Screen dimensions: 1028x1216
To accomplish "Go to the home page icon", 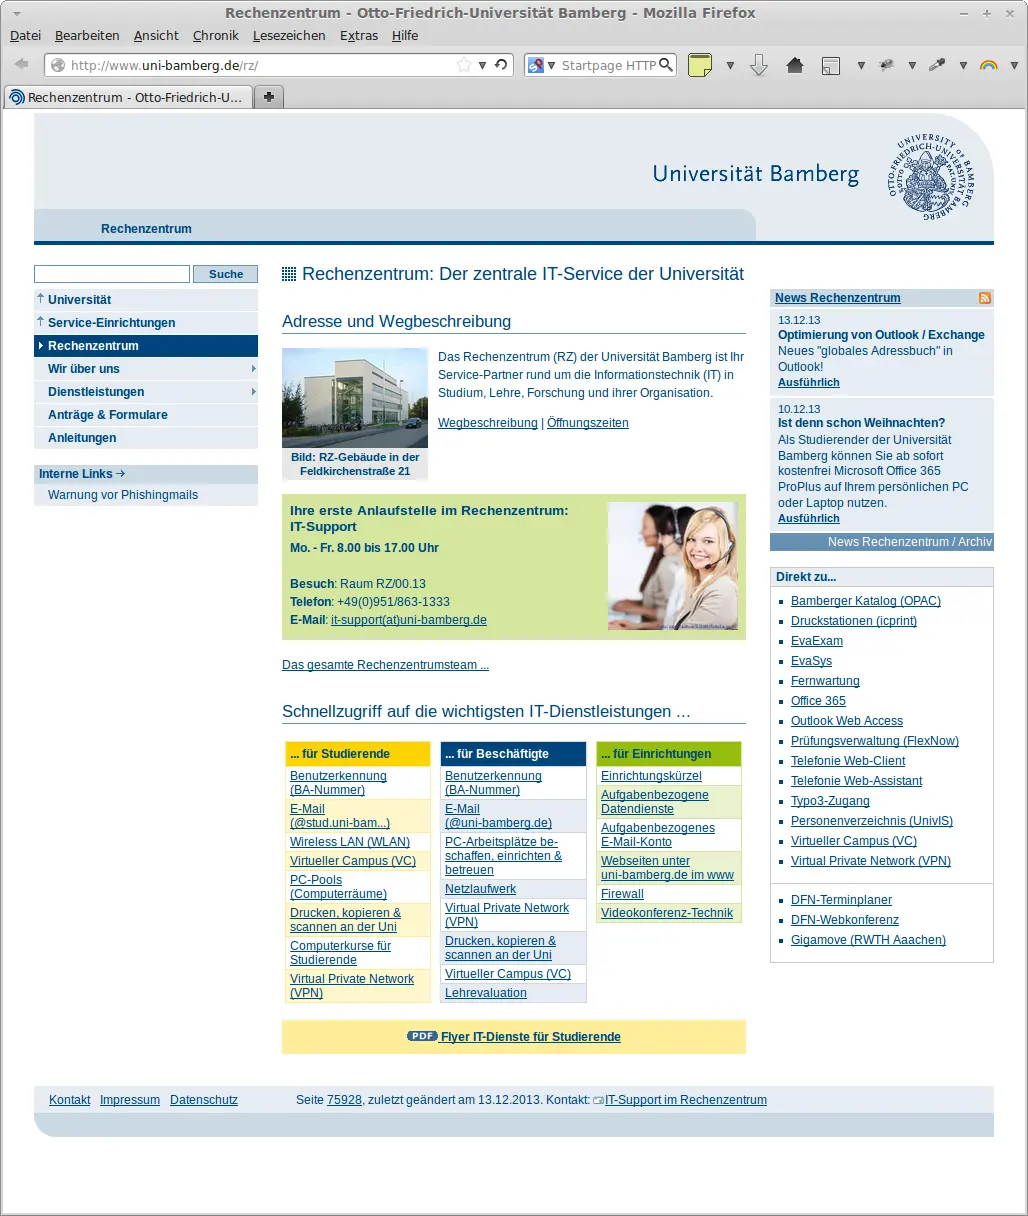I will (x=795, y=65).
